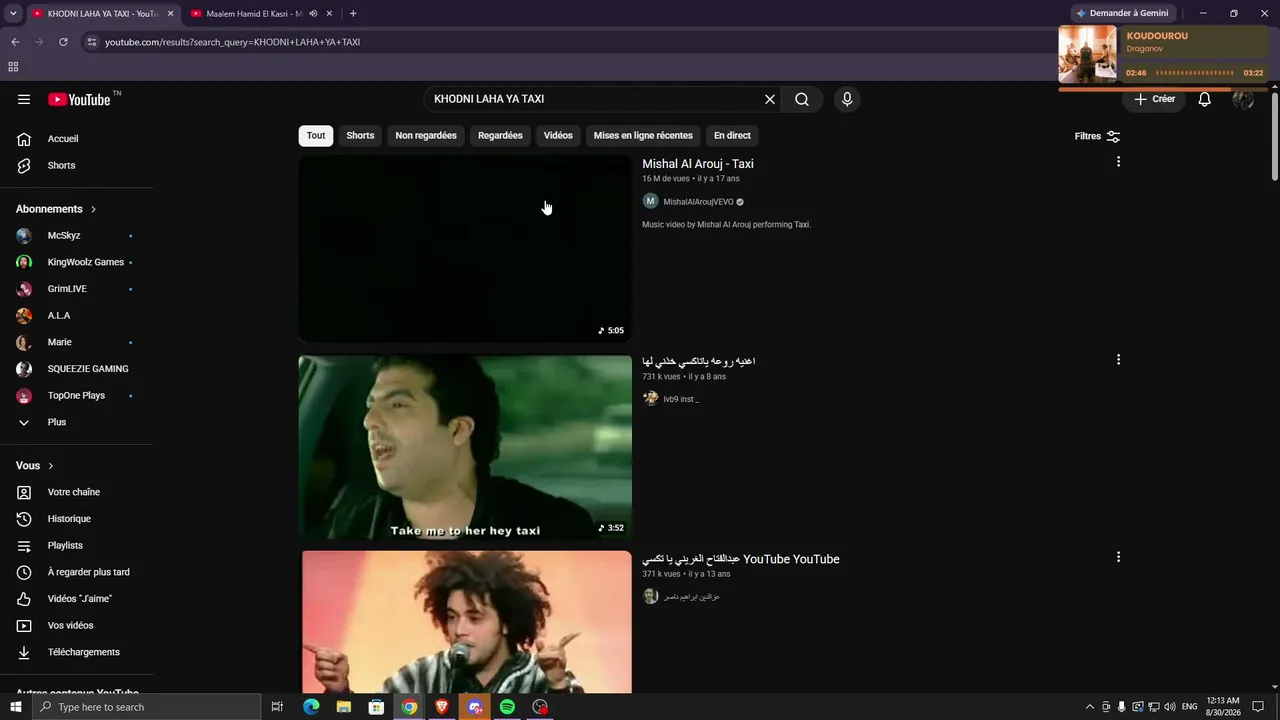Screen dimensions: 1280x720
Task: Open the lvb9 inst _ channel
Action: tap(681, 399)
